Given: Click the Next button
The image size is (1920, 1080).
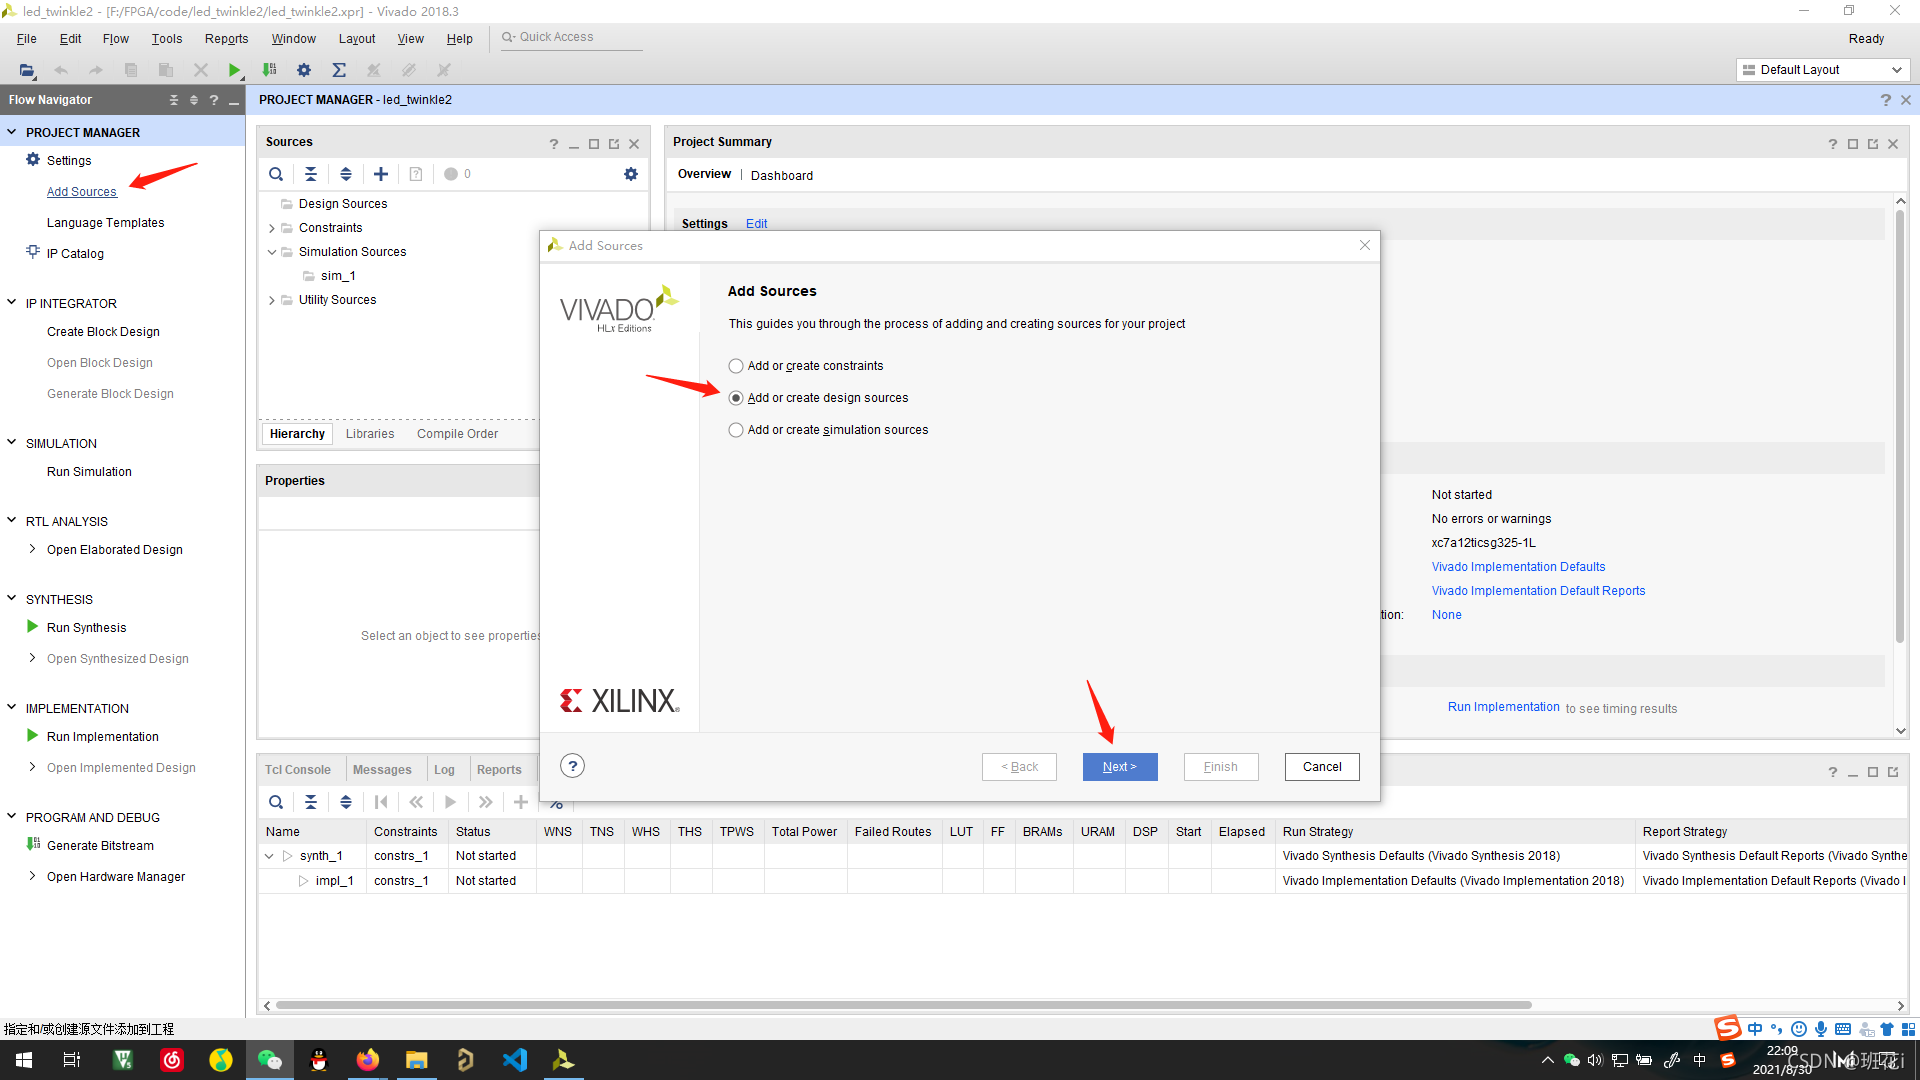Looking at the screenshot, I should [1119, 767].
